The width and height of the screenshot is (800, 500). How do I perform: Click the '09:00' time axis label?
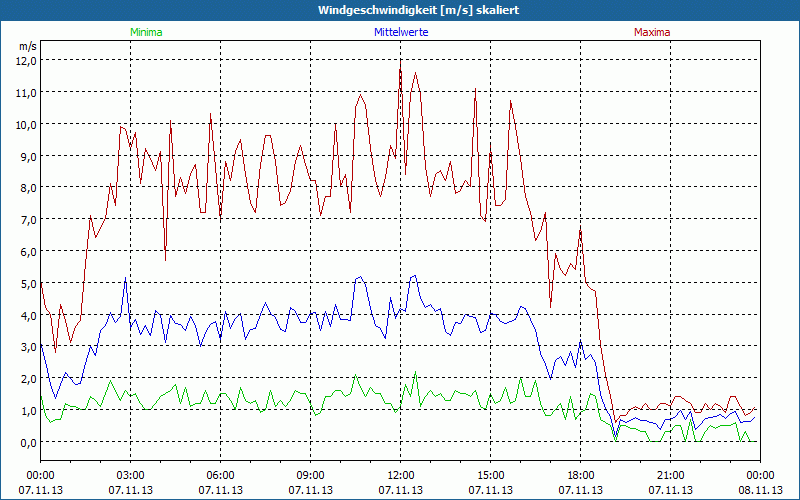[x=310, y=476]
